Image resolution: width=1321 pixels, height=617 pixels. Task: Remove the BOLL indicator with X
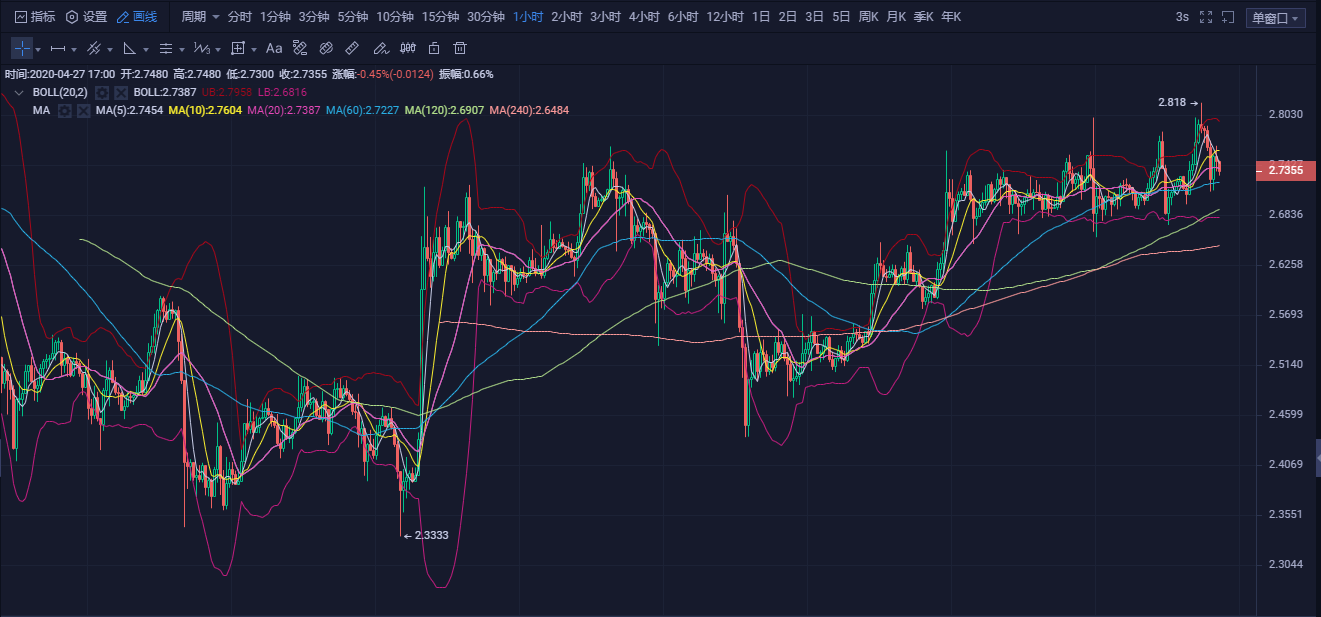coord(120,92)
